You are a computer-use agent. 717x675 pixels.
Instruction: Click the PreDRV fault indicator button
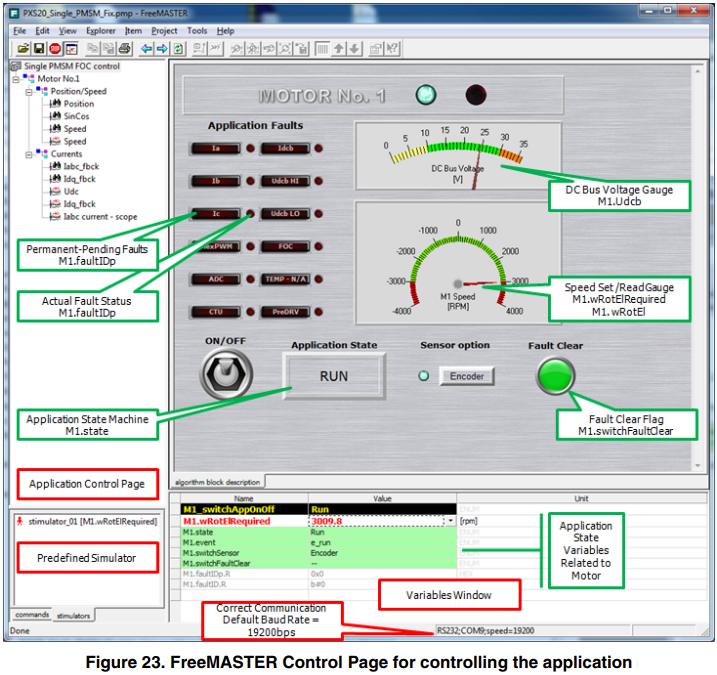[x=285, y=312]
